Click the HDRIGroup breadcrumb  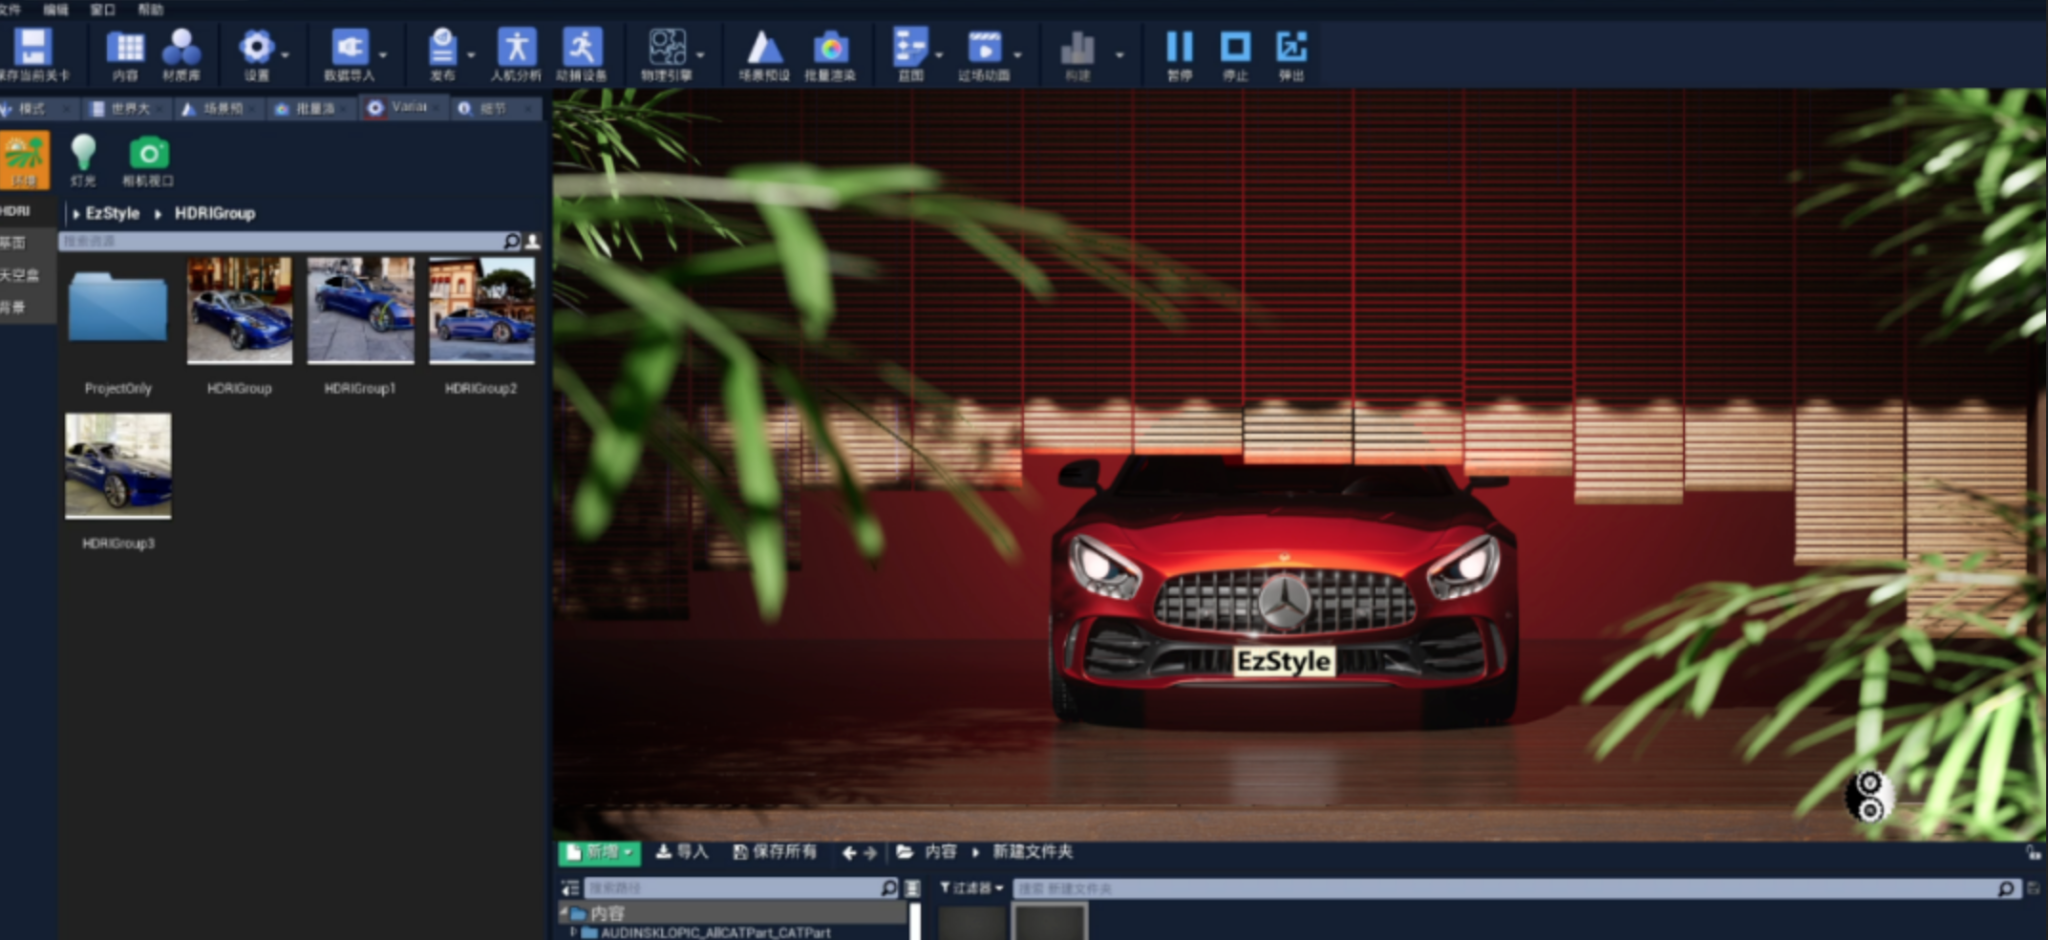[215, 213]
